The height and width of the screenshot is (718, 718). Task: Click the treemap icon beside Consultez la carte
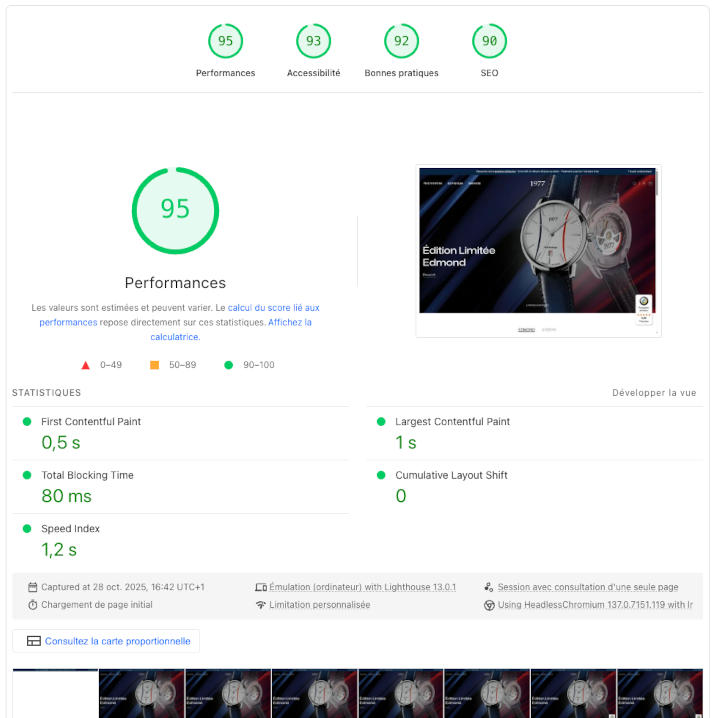coord(34,641)
